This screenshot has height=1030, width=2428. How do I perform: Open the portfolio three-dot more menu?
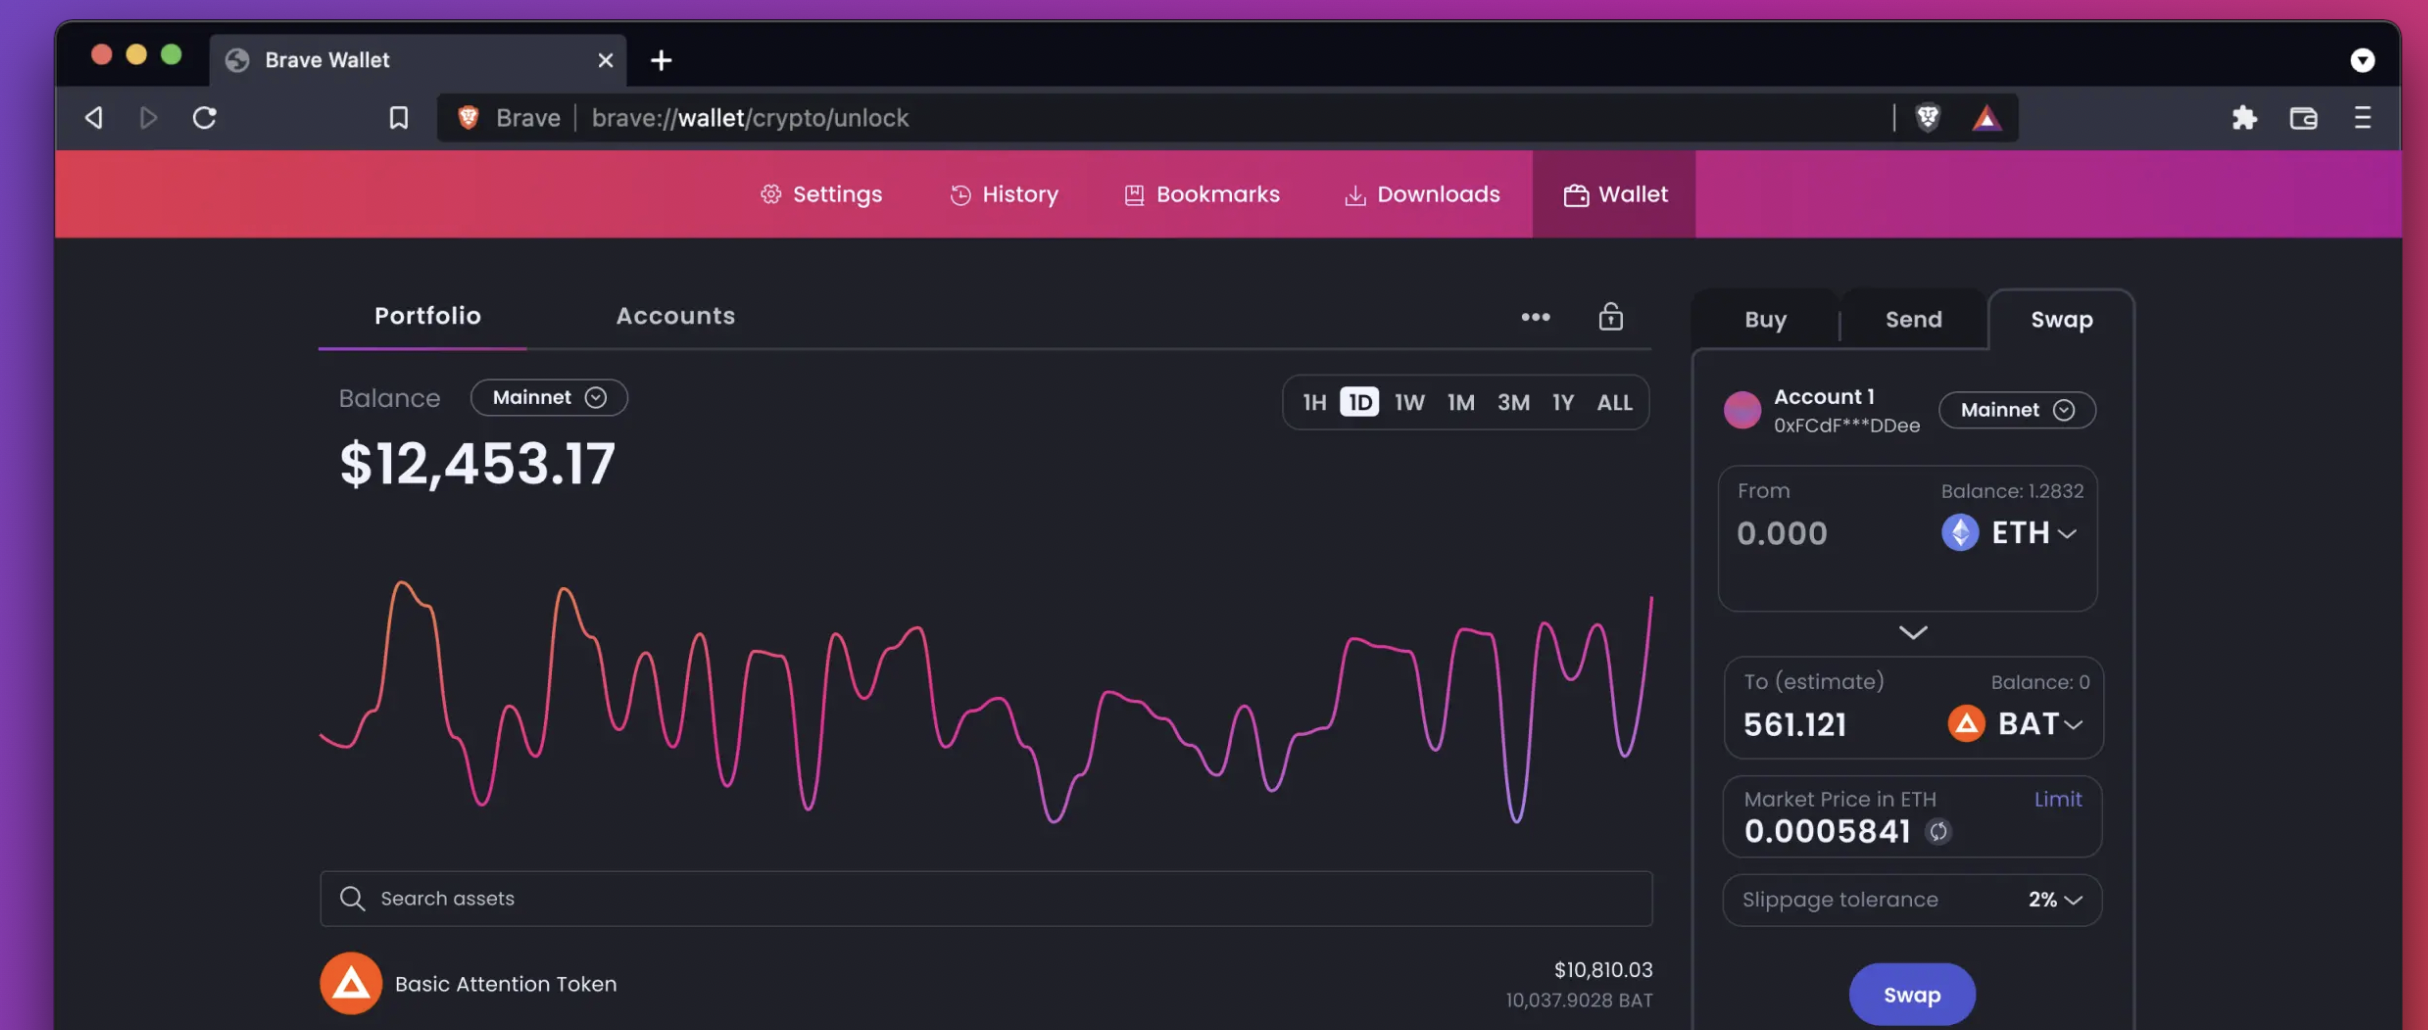[1536, 317]
